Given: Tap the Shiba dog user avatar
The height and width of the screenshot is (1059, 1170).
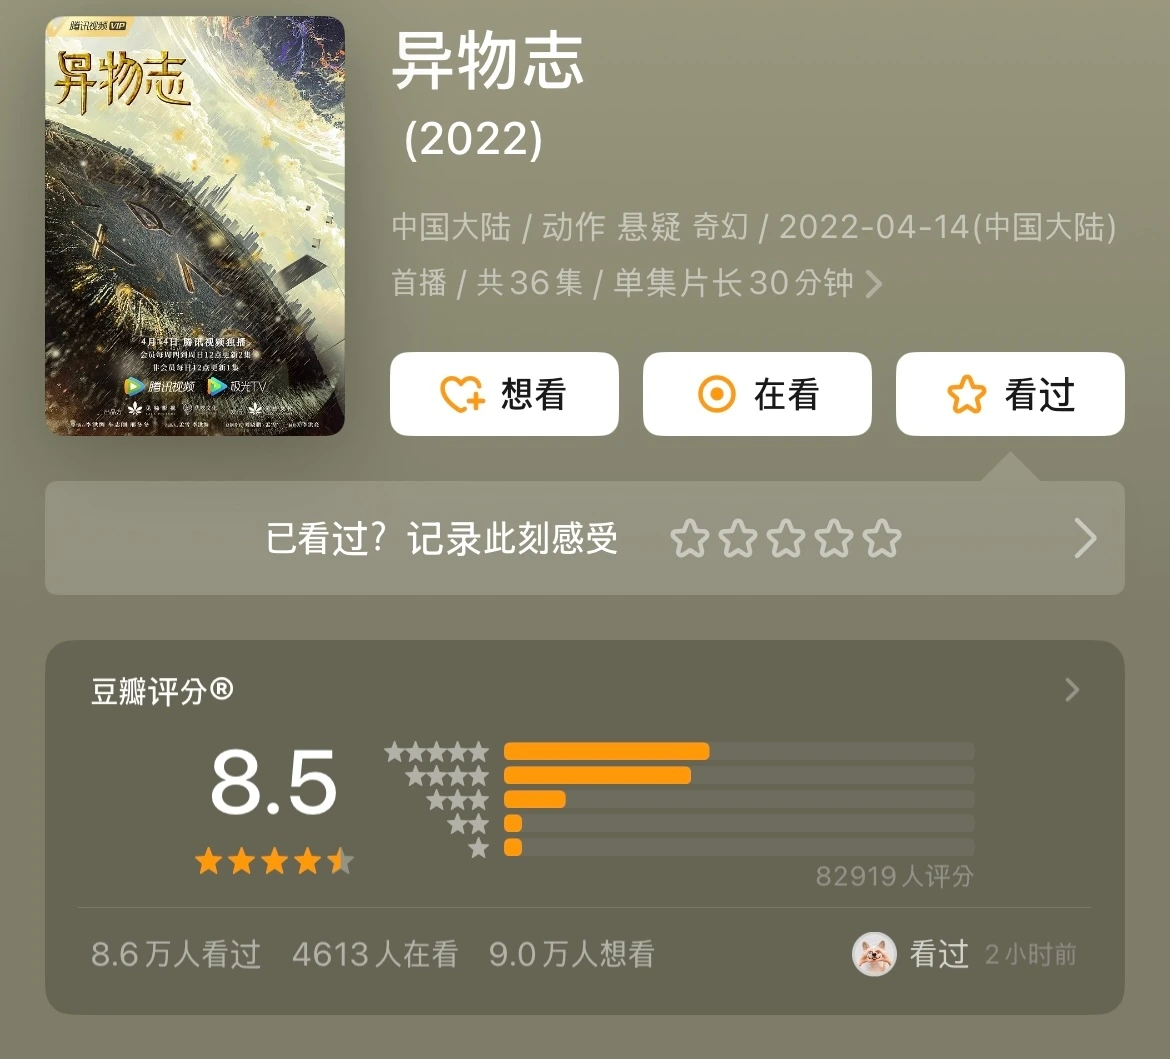Looking at the screenshot, I should (x=874, y=954).
